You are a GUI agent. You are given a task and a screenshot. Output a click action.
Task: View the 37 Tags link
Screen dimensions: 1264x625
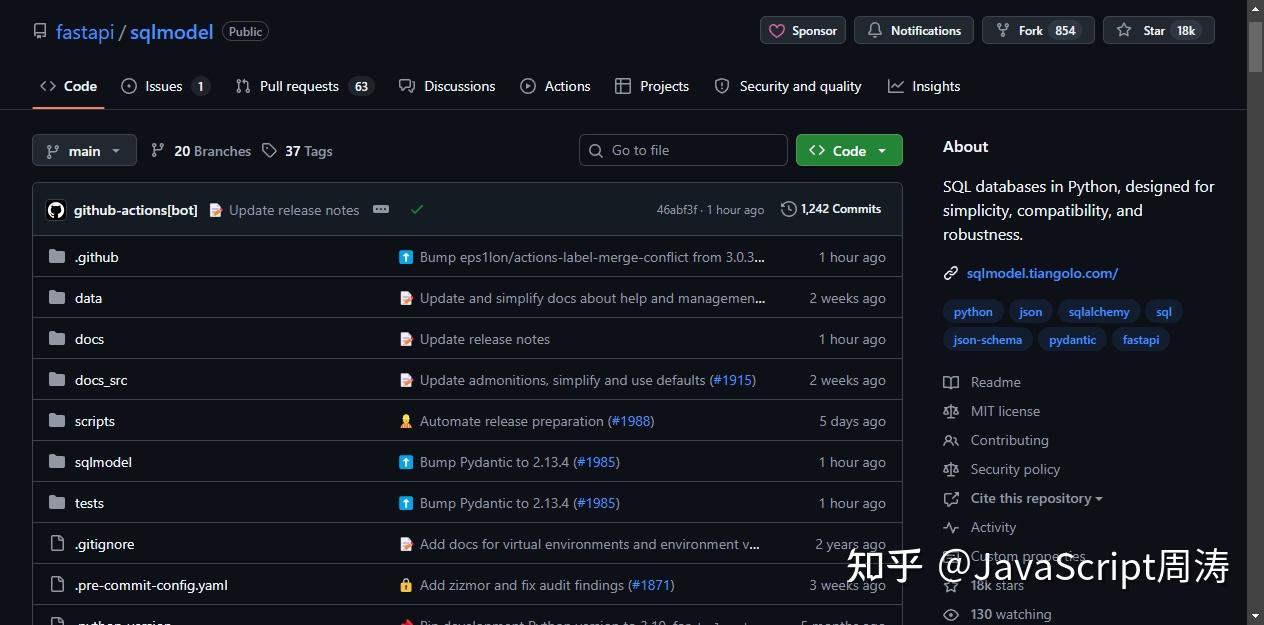pyautogui.click(x=298, y=151)
